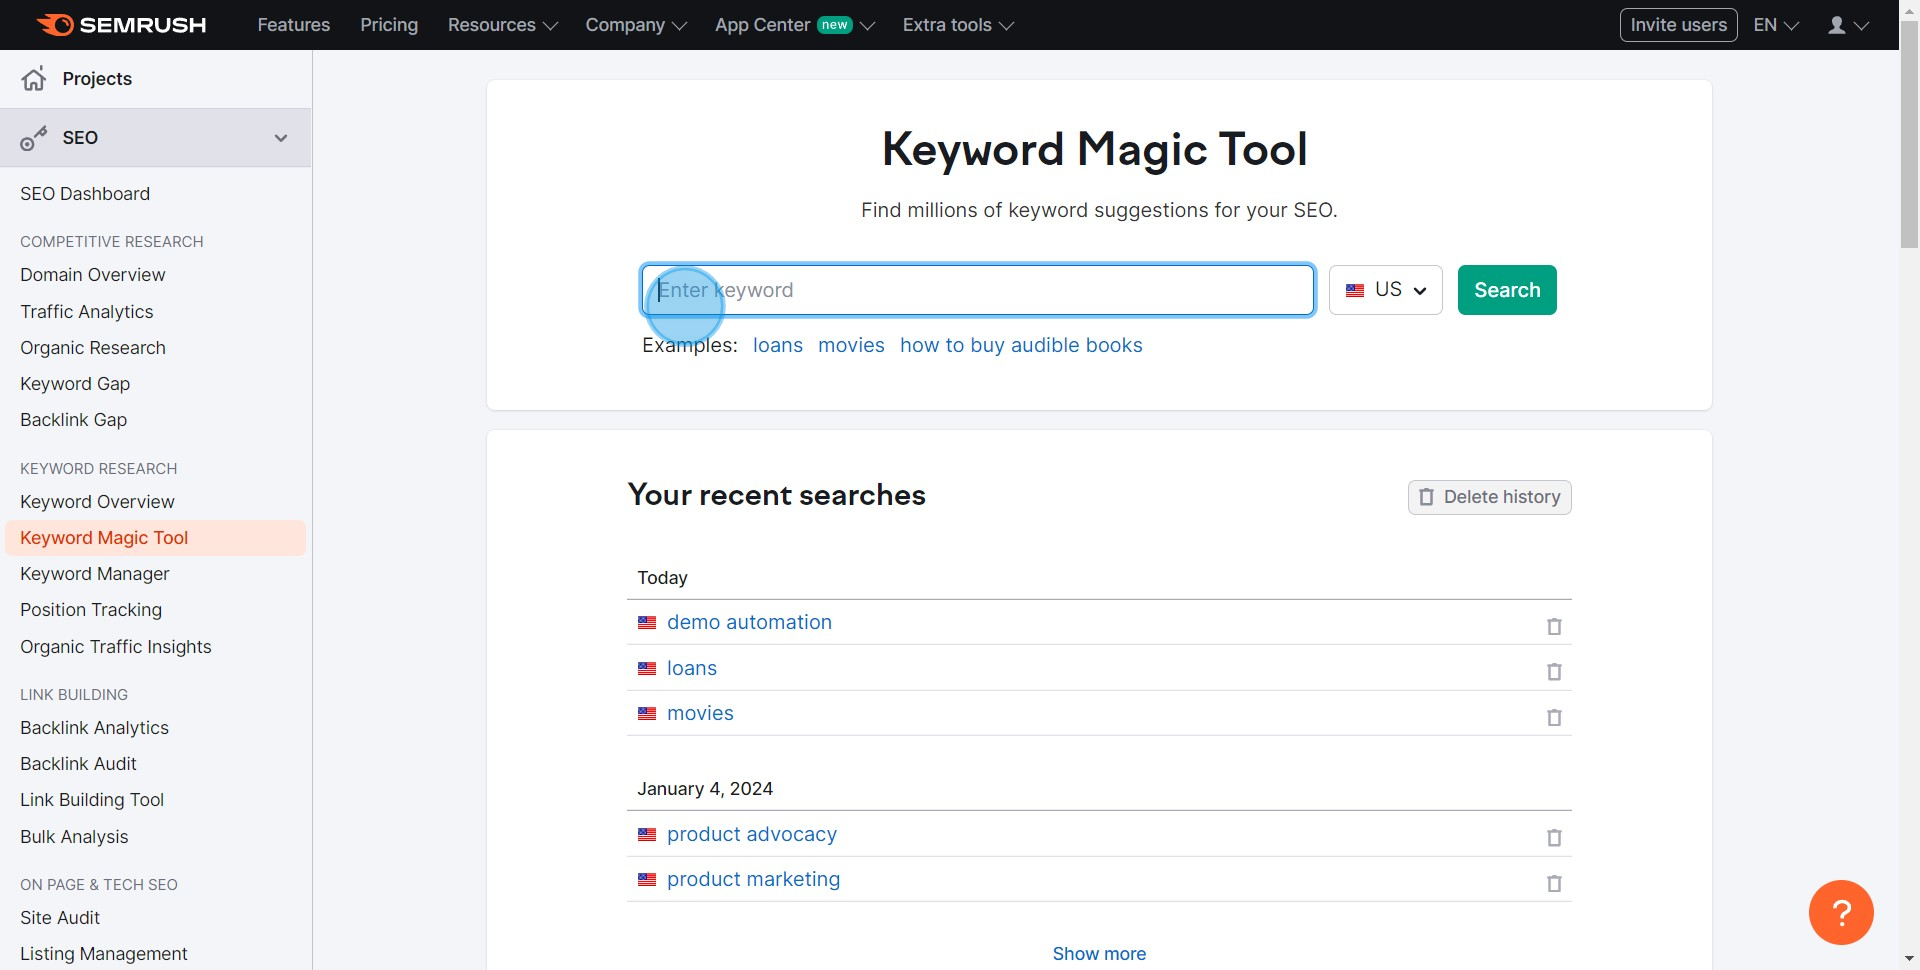Viewport: 1920px width, 970px height.
Task: Open Bulk Analysis in sidebar
Action: click(x=74, y=837)
